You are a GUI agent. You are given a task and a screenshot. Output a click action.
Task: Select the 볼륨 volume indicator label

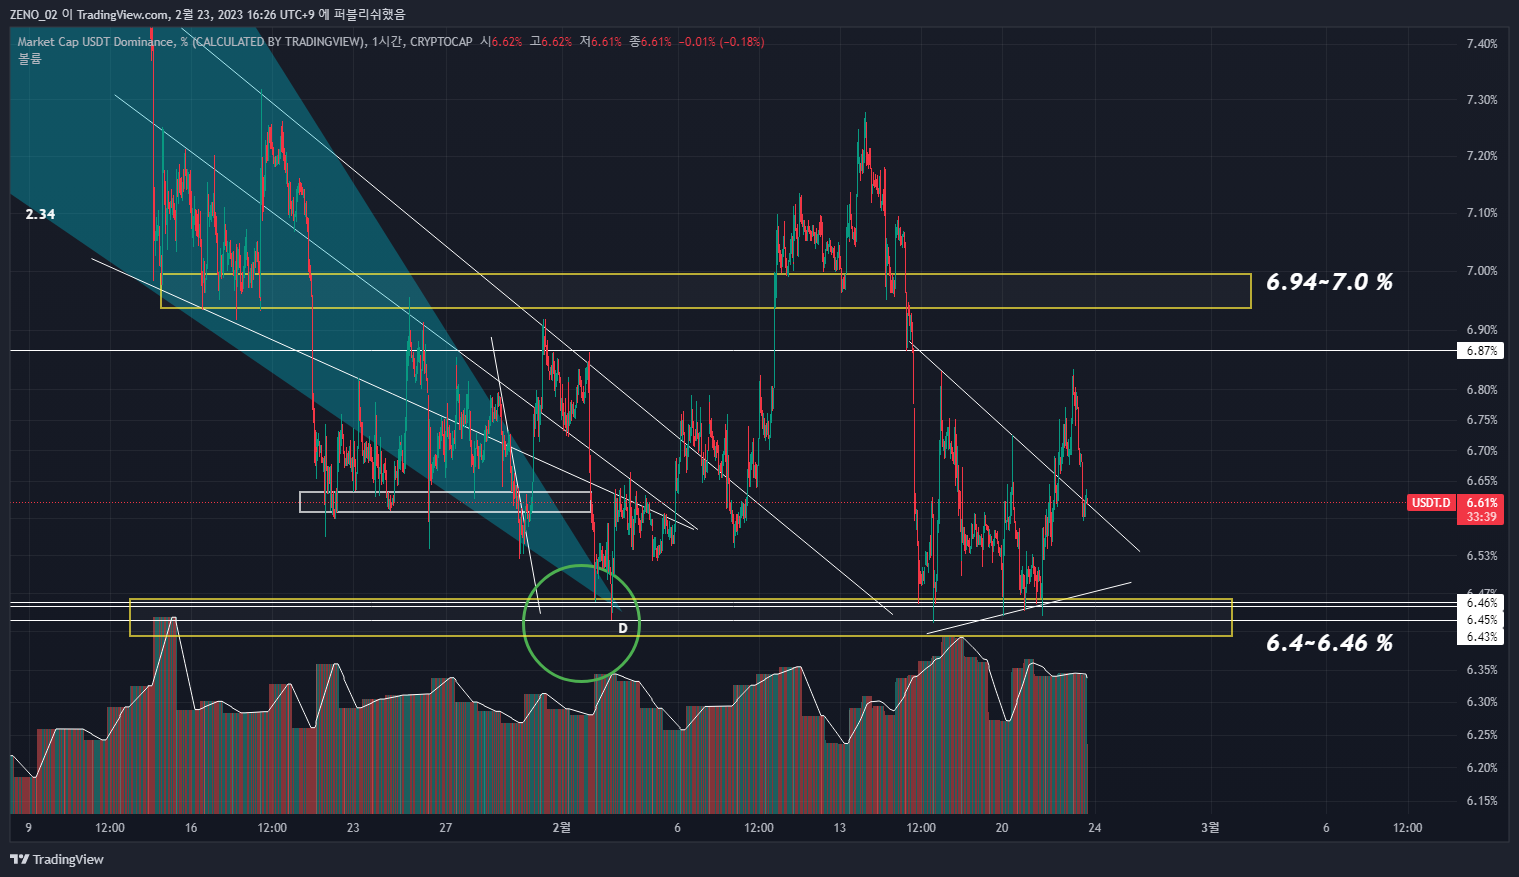click(30, 59)
